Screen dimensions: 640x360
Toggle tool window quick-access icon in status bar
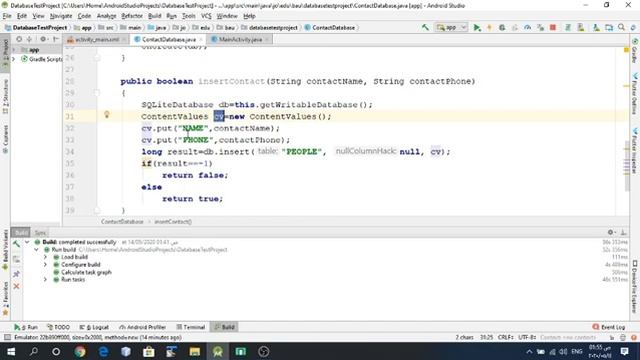7,337
